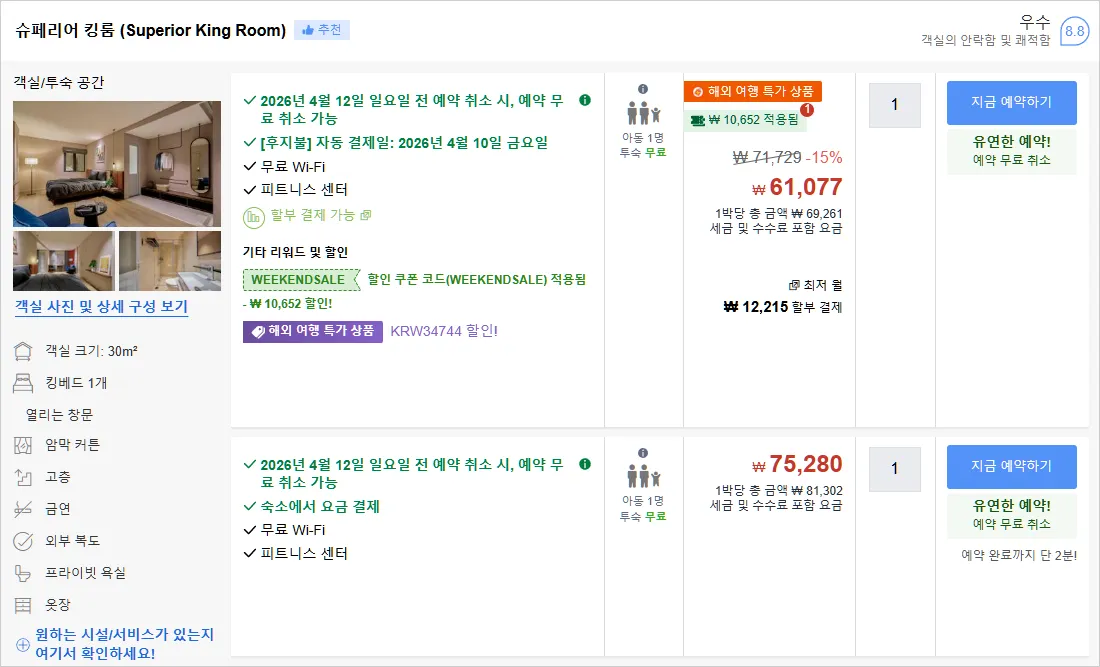The width and height of the screenshot is (1100, 667).
Task: Book the ₩75,280 room now
Action: click(1011, 466)
